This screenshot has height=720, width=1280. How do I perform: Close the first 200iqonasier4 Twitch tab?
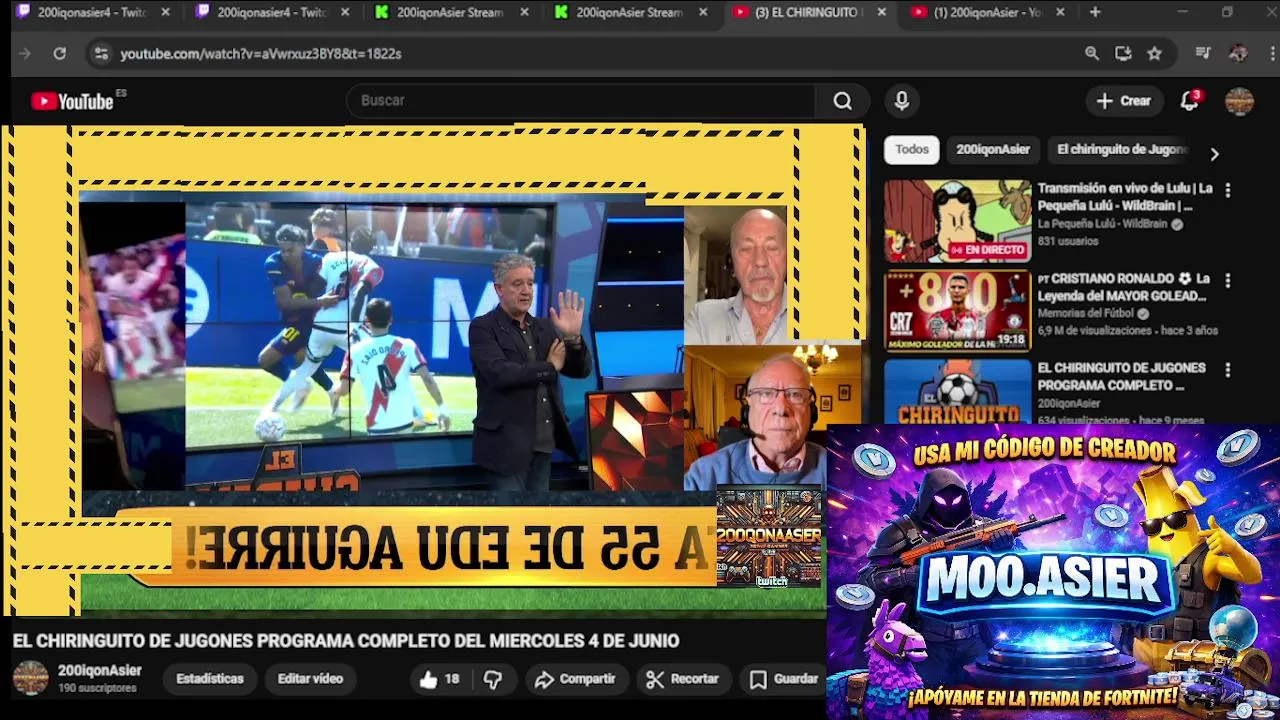(165, 12)
